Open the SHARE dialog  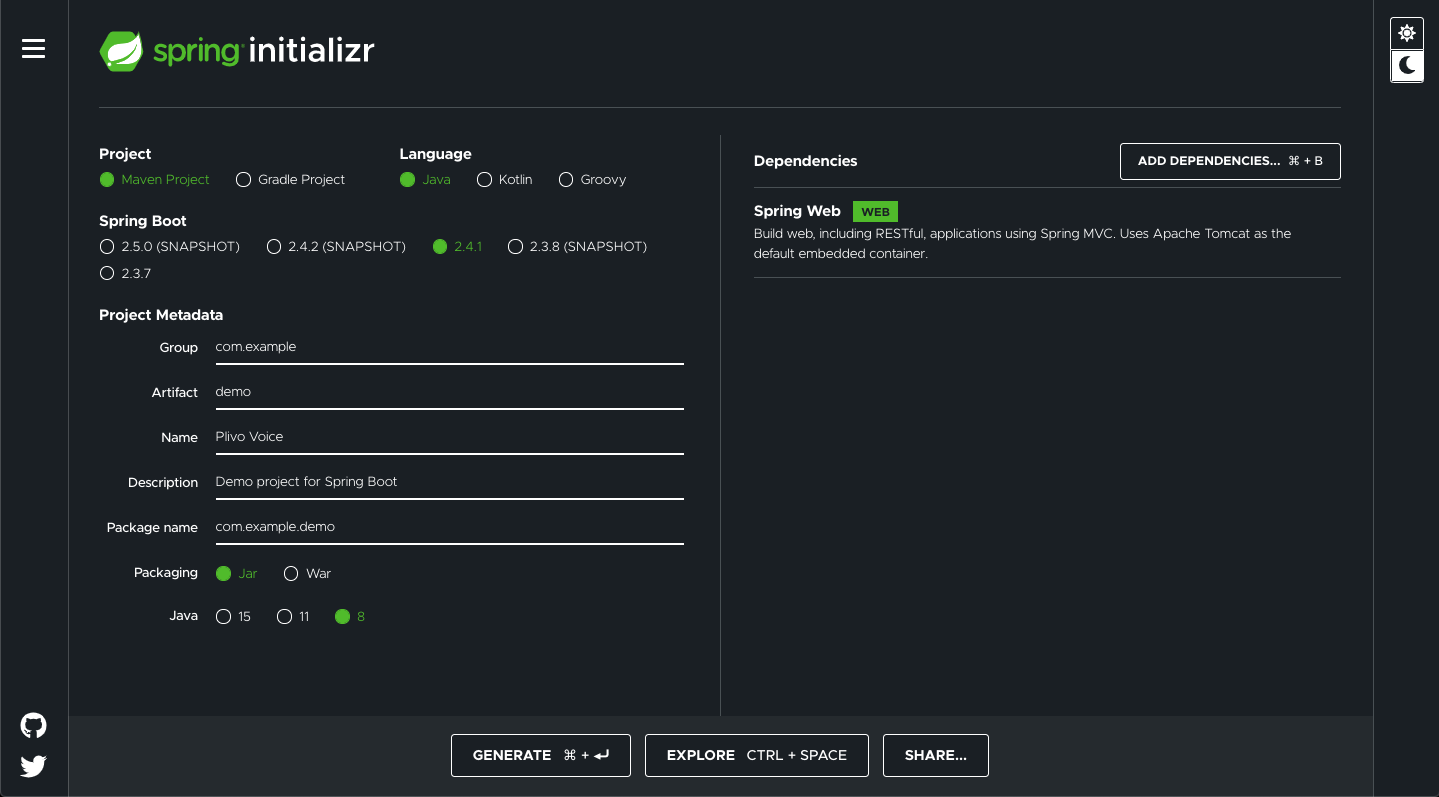(x=935, y=755)
